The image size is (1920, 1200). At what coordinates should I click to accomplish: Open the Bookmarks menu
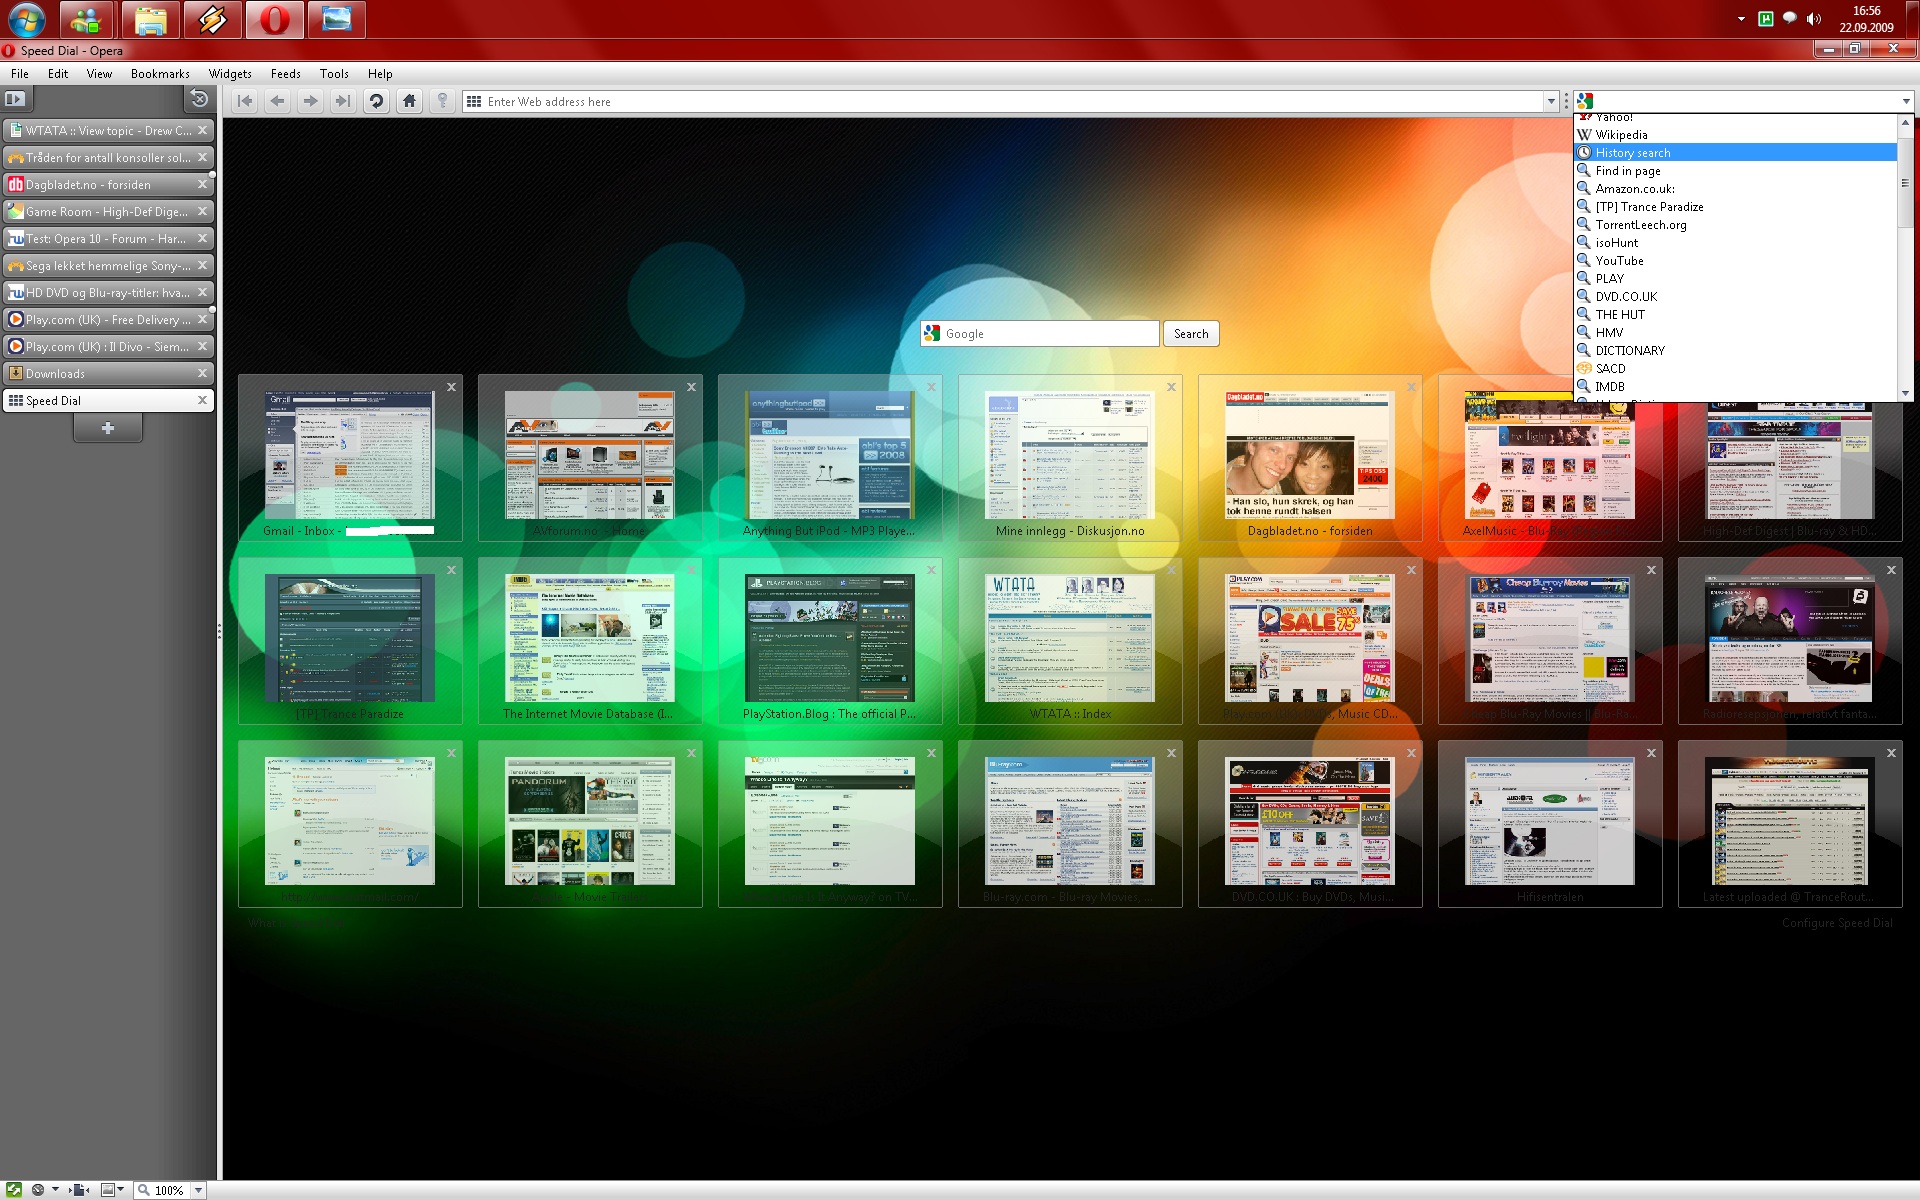point(160,74)
